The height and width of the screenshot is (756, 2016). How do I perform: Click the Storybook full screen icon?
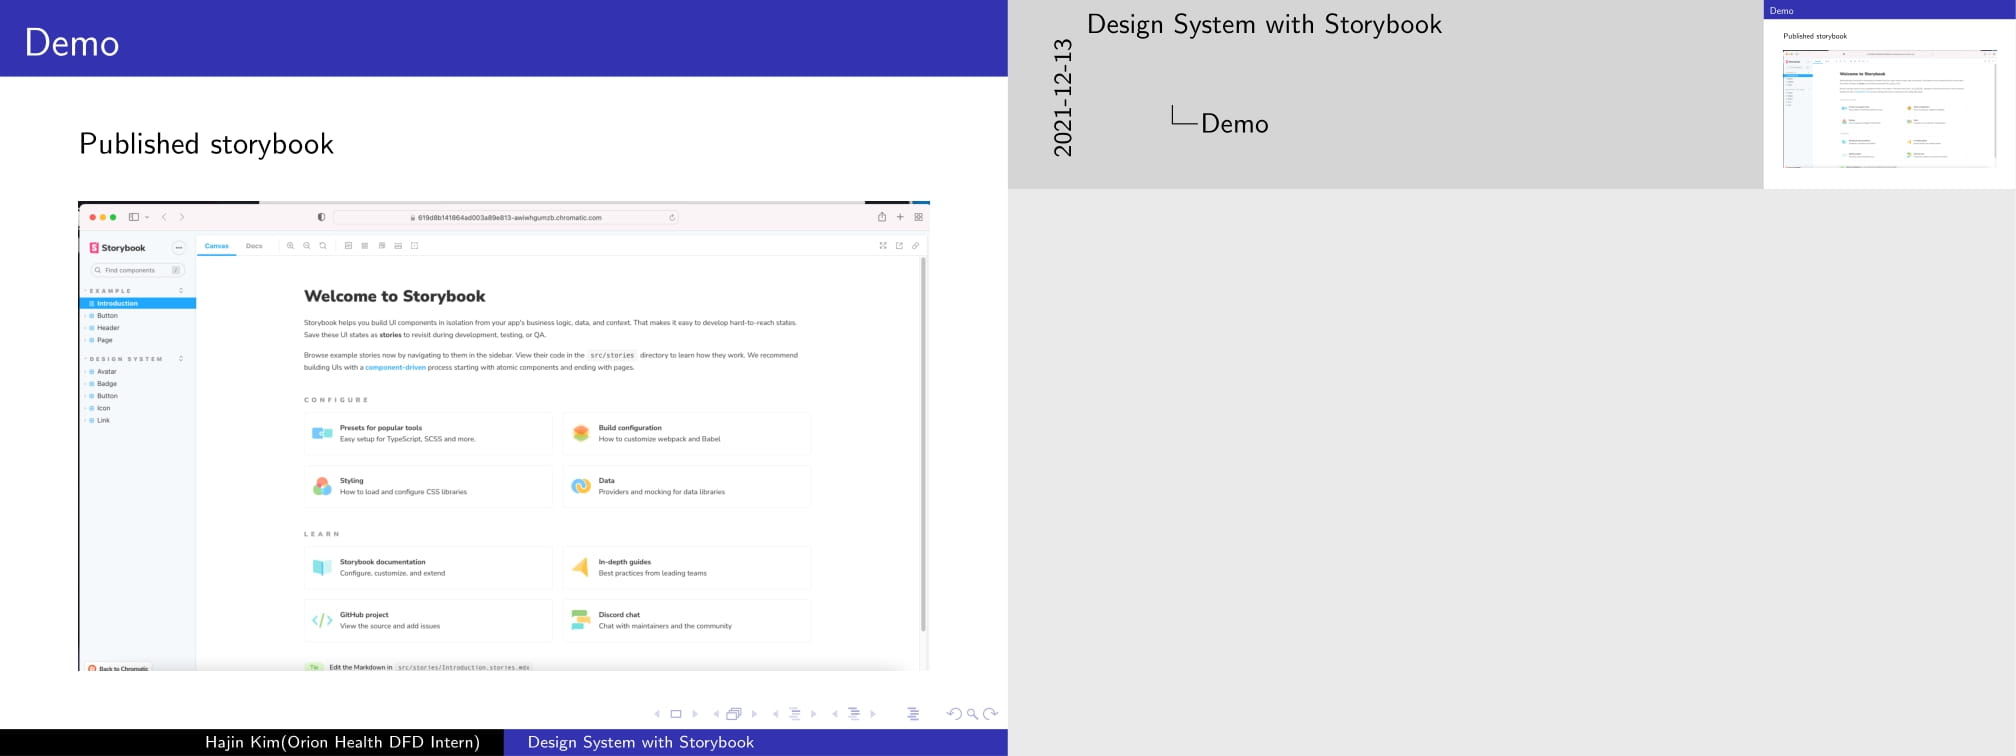883,246
